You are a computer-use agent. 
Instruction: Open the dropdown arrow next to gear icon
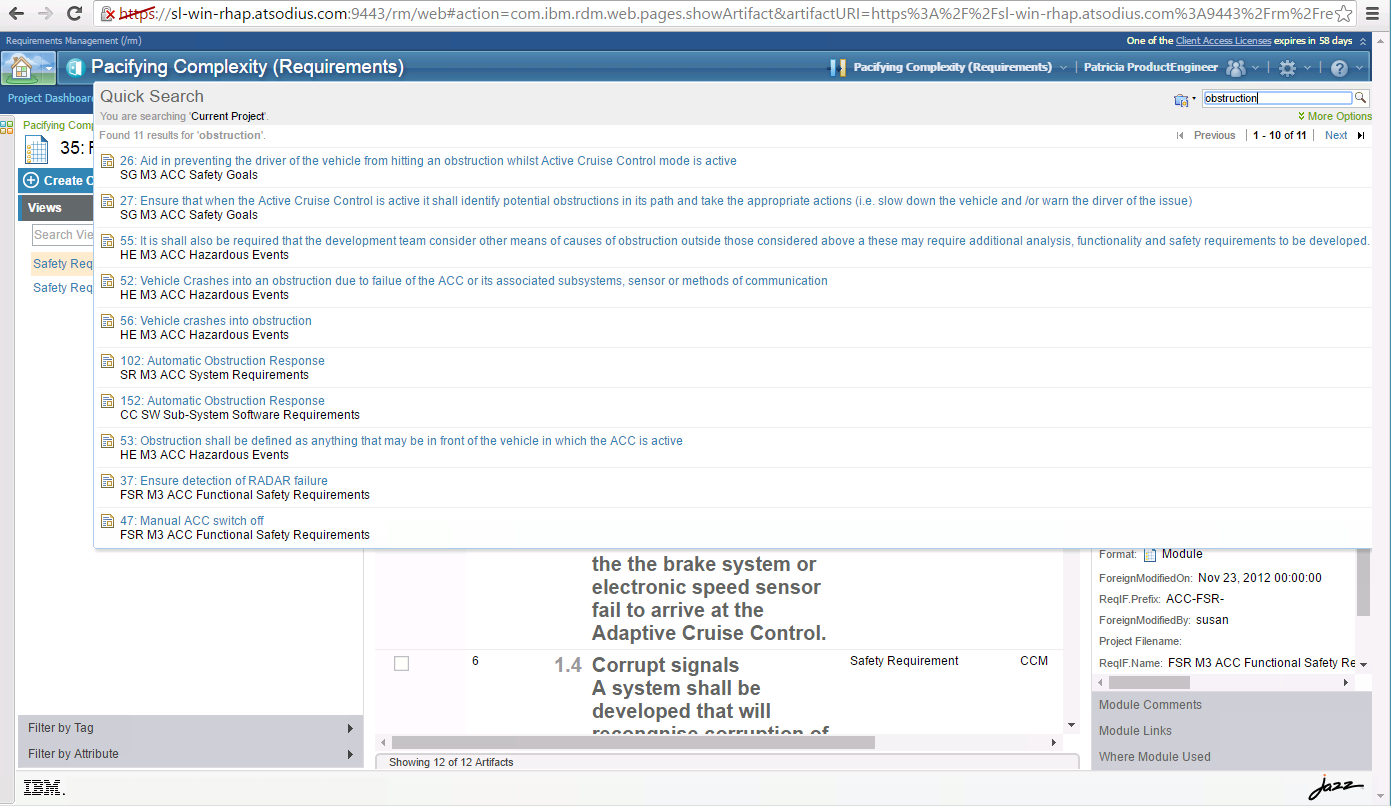pos(1307,68)
